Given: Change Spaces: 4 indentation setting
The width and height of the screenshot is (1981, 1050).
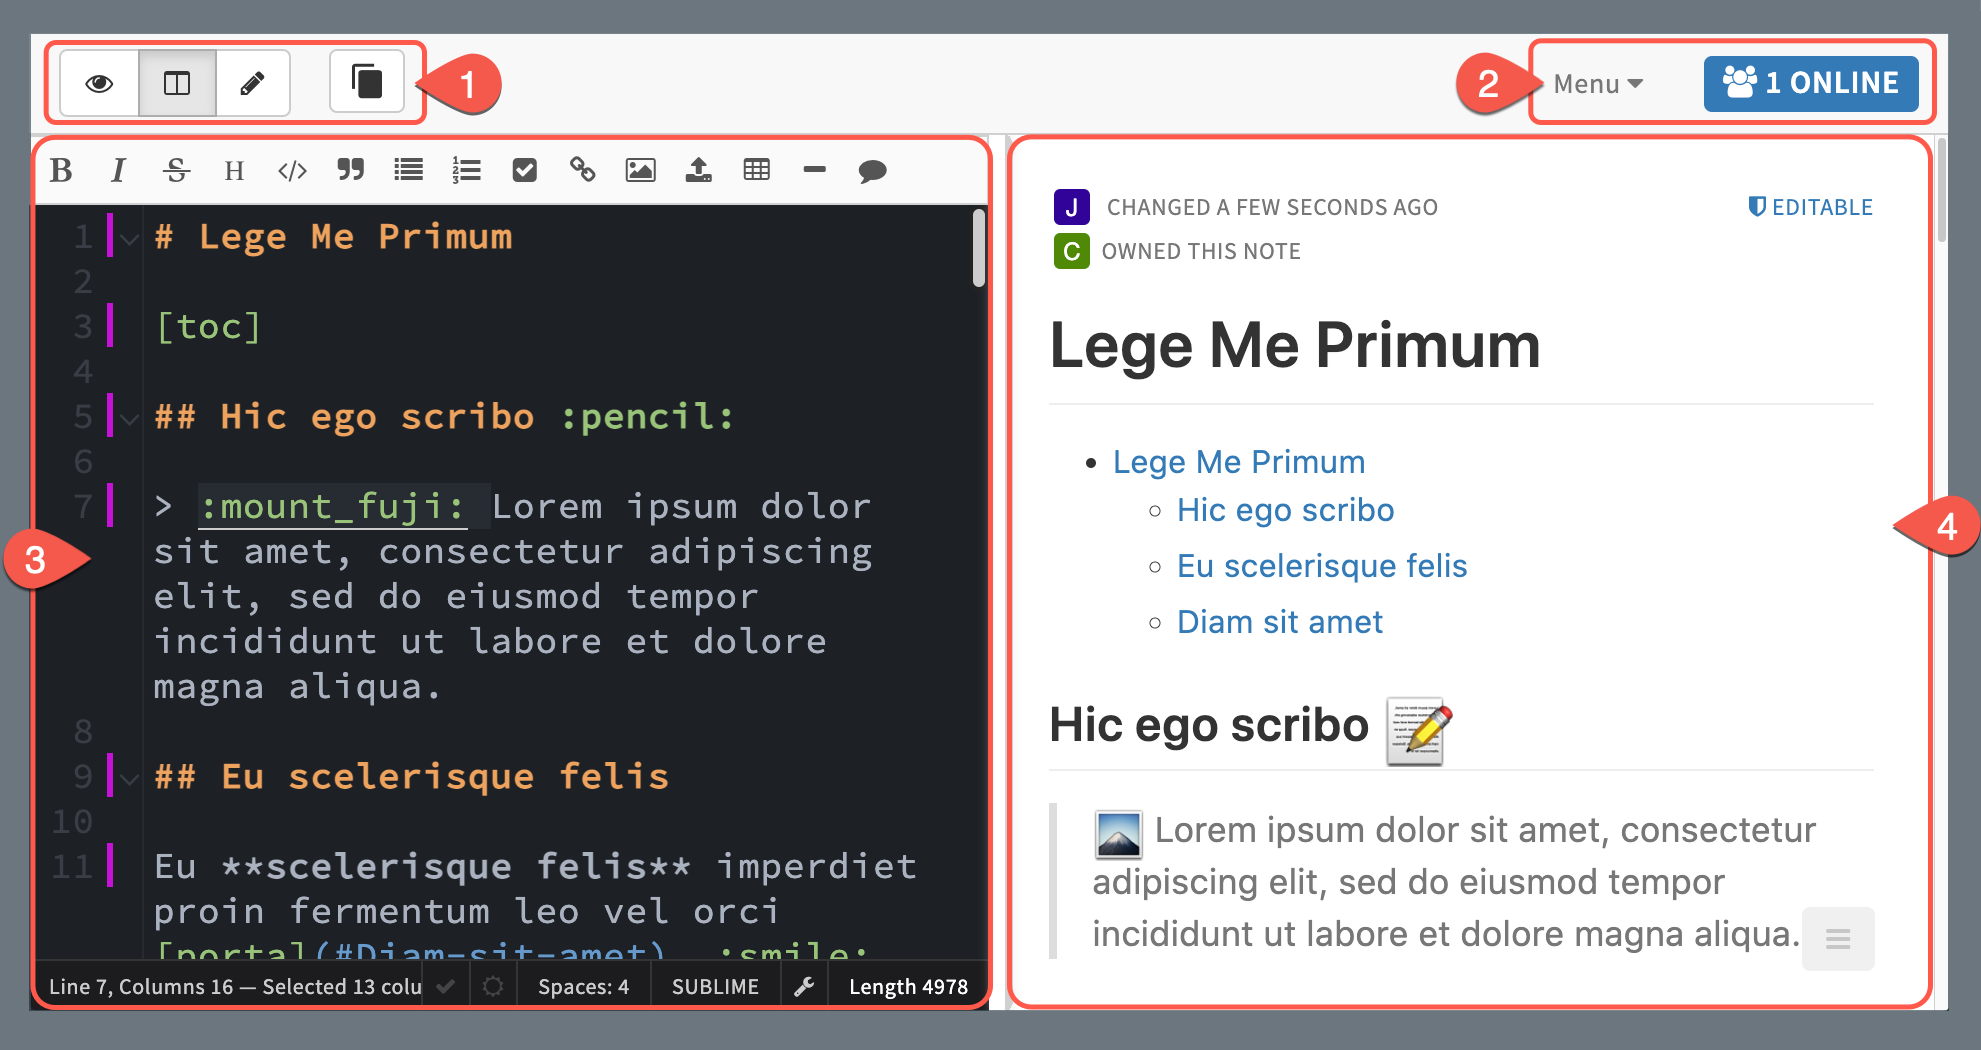Looking at the screenshot, I should point(584,987).
